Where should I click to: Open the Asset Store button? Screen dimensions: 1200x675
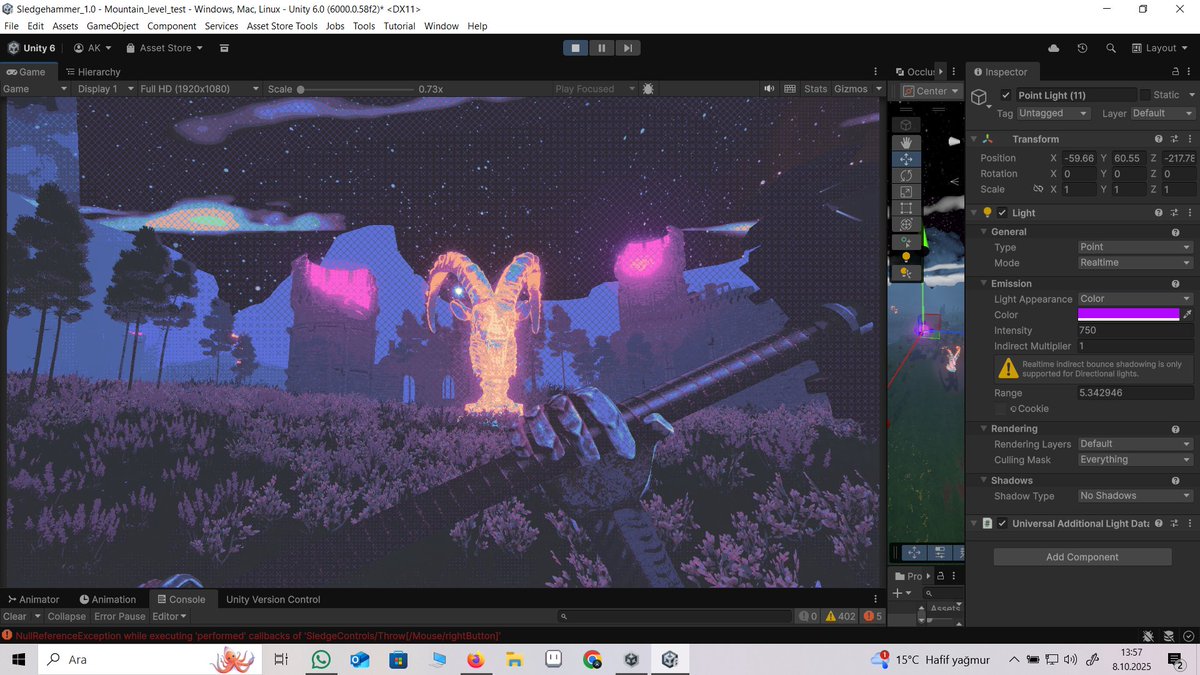point(165,48)
